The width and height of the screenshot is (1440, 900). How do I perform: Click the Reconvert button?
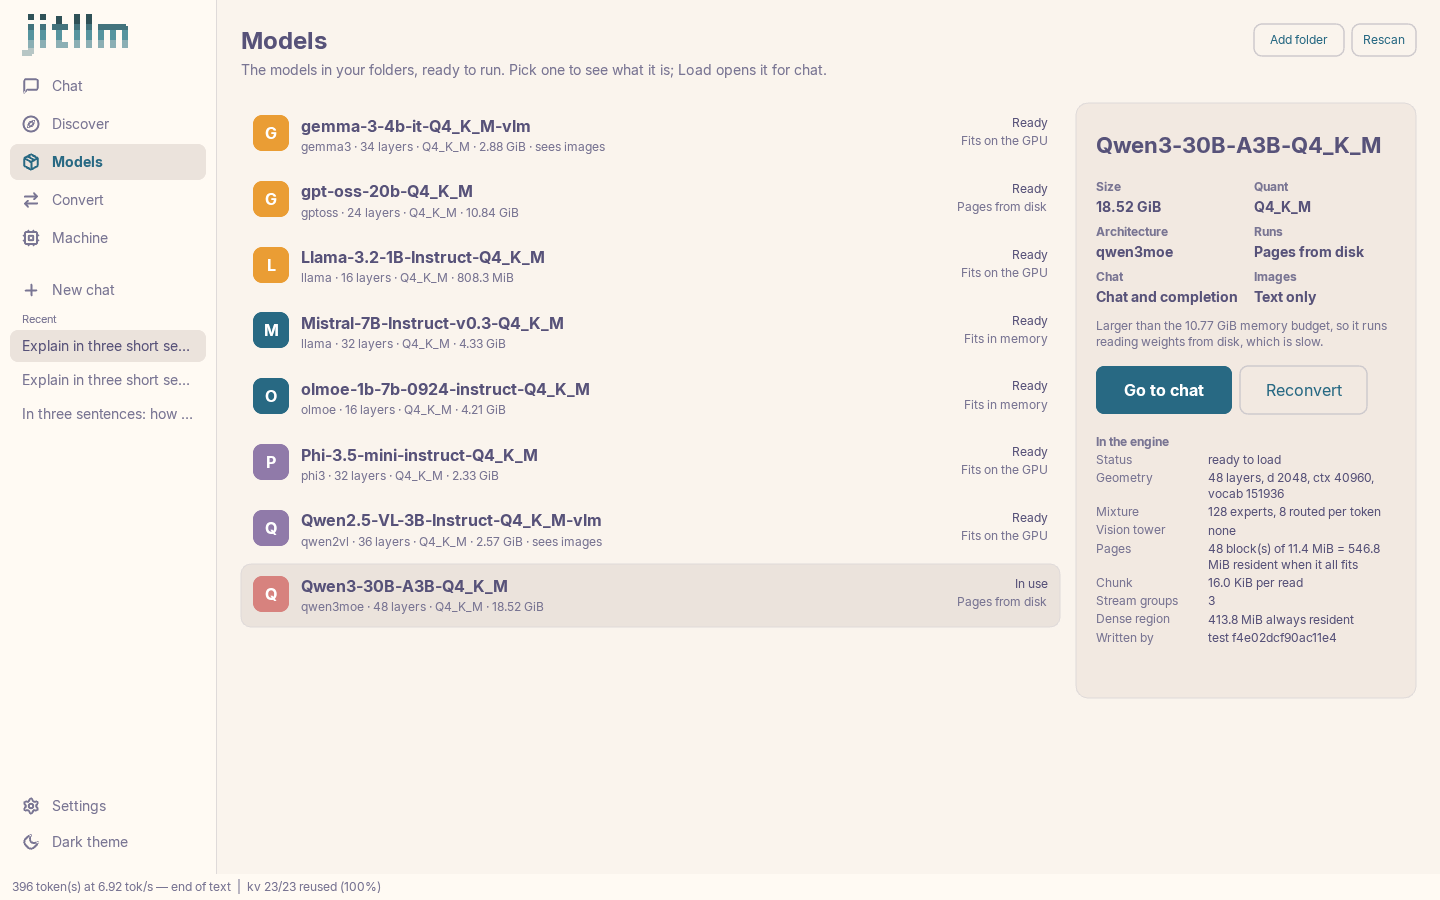[1304, 390]
